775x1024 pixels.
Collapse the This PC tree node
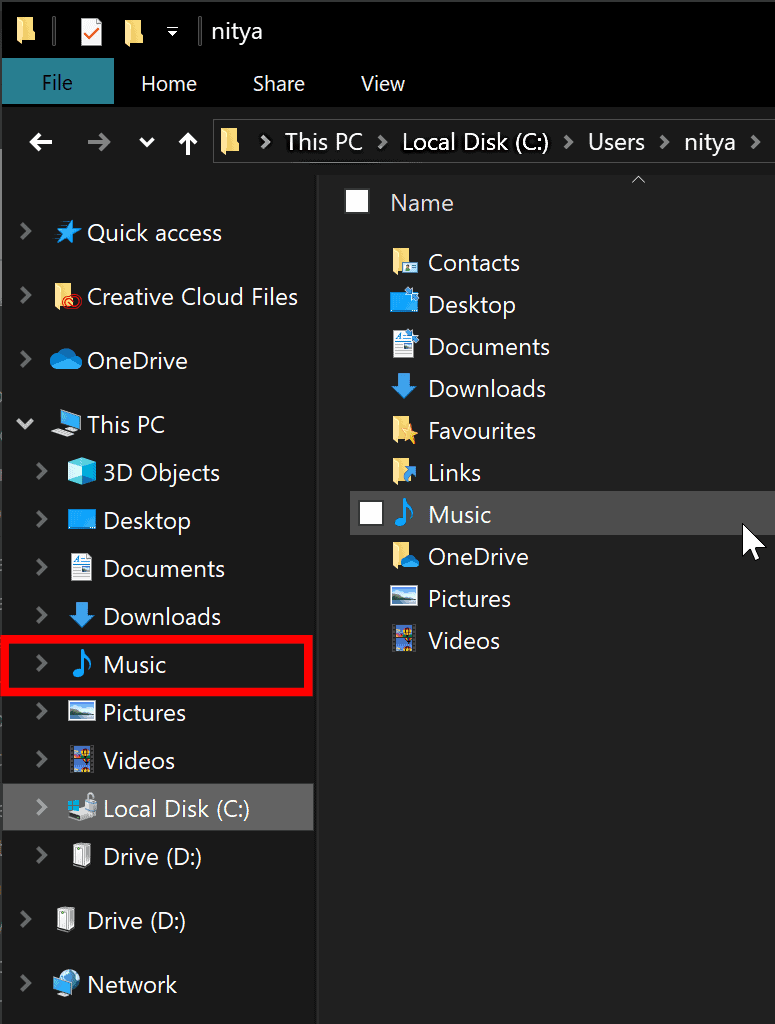pyautogui.click(x=24, y=423)
